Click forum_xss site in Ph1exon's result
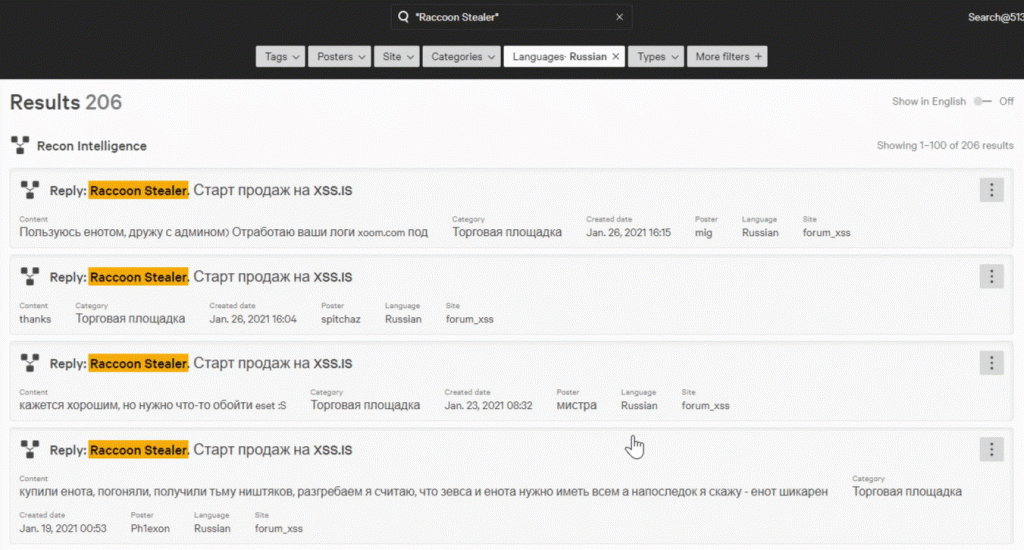This screenshot has width=1024, height=550. [278, 528]
